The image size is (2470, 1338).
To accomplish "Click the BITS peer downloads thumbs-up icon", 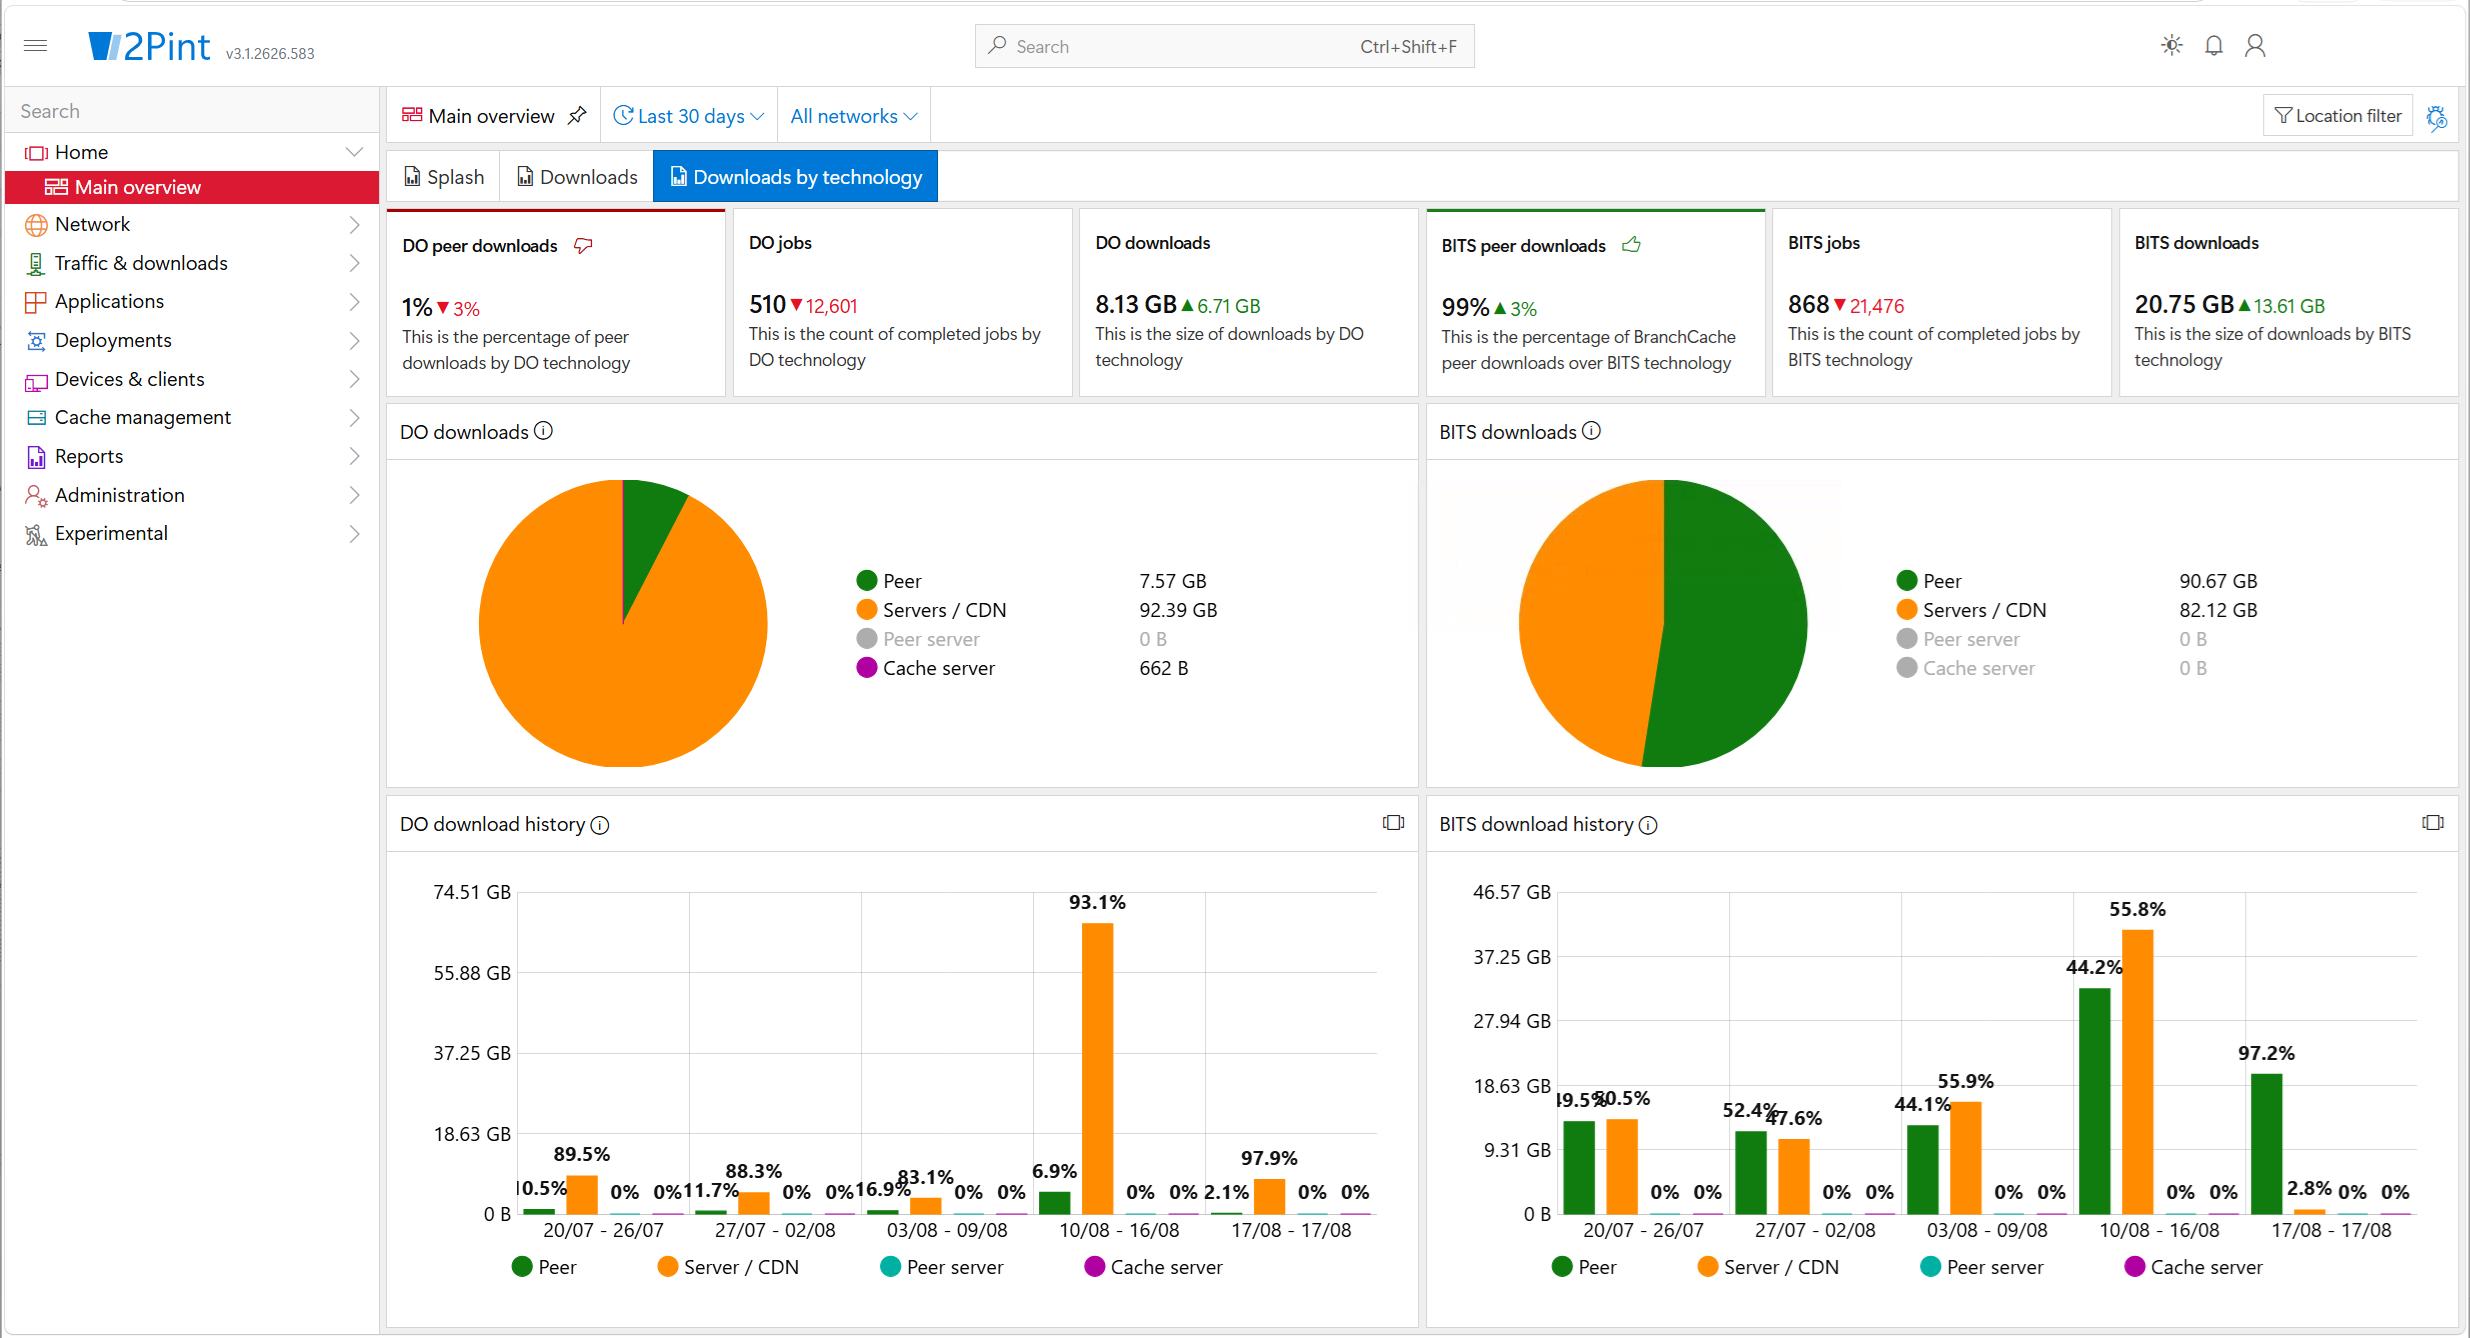I will pyautogui.click(x=1631, y=245).
